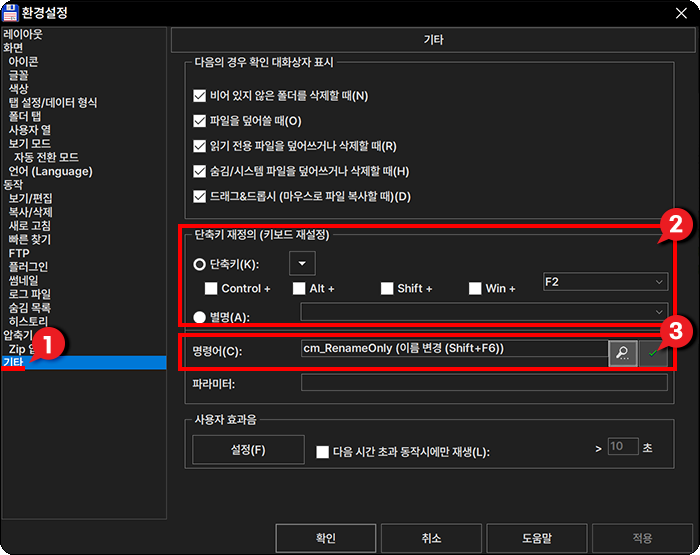Screen dimensions: 700x555
Task: Select 로그 파일 in the settings tree
Action: [x=30, y=294]
